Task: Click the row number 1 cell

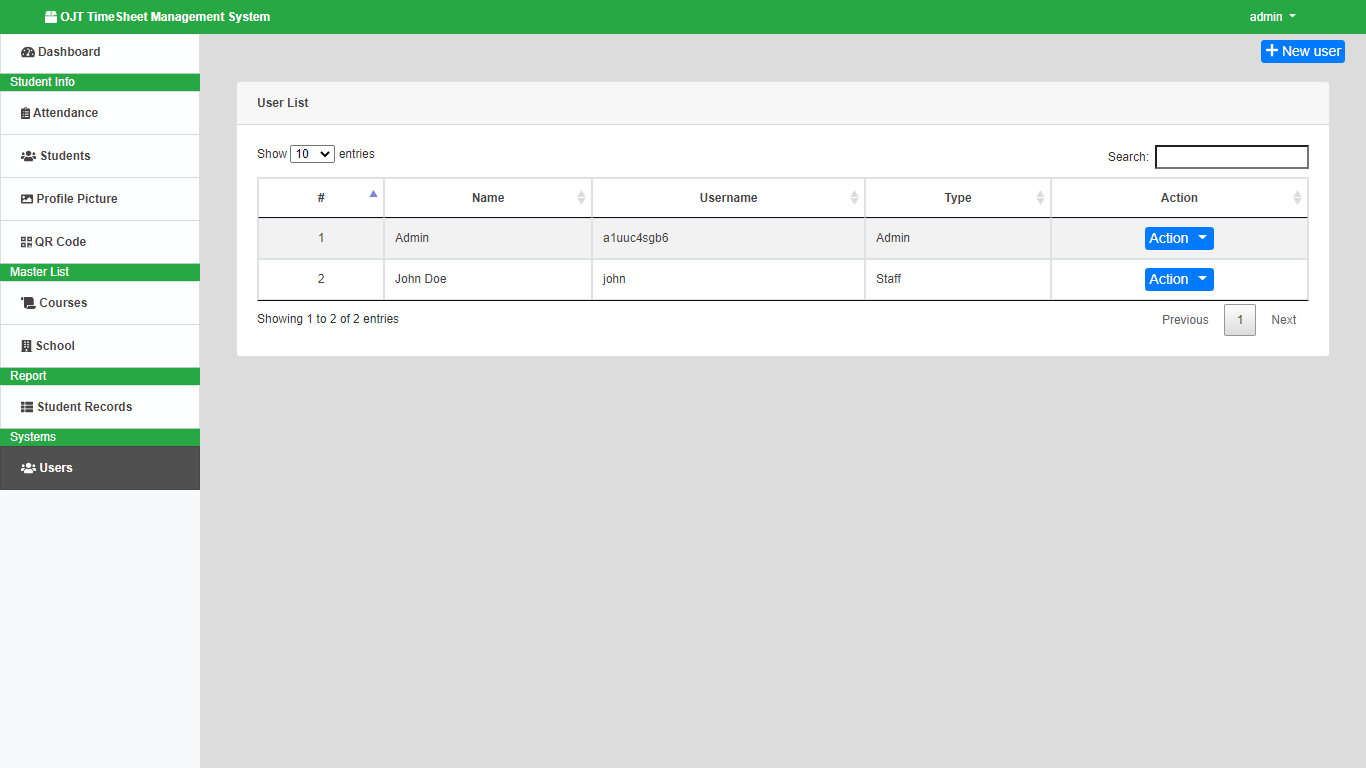Action: tap(321, 238)
